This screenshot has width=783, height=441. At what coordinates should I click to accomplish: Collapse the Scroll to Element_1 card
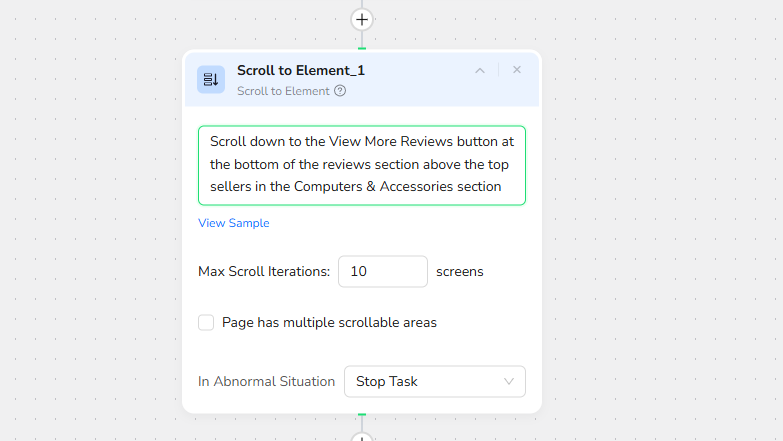coord(479,70)
